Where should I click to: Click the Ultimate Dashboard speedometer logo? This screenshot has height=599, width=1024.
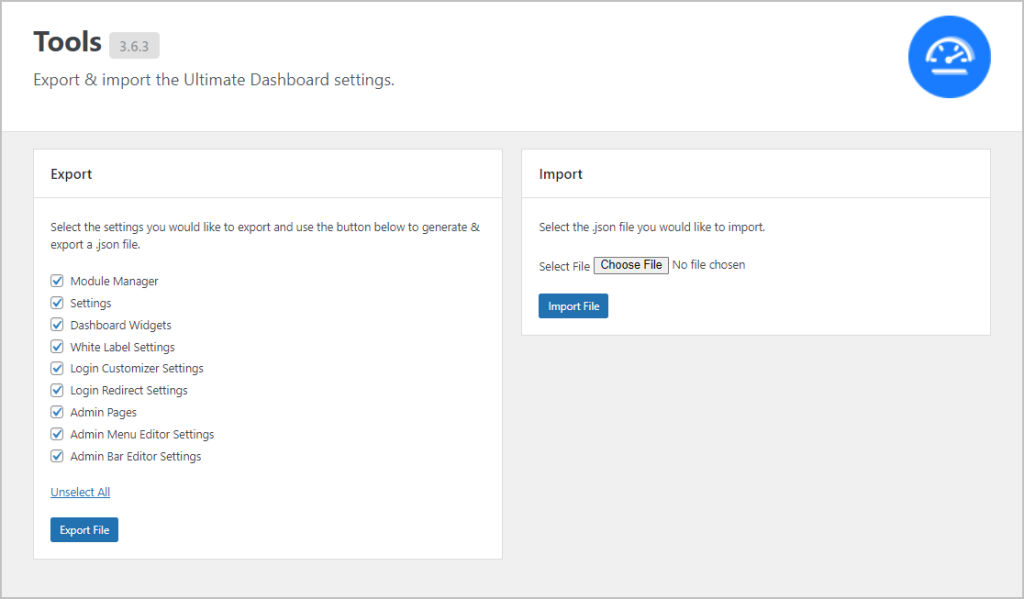[x=949, y=57]
